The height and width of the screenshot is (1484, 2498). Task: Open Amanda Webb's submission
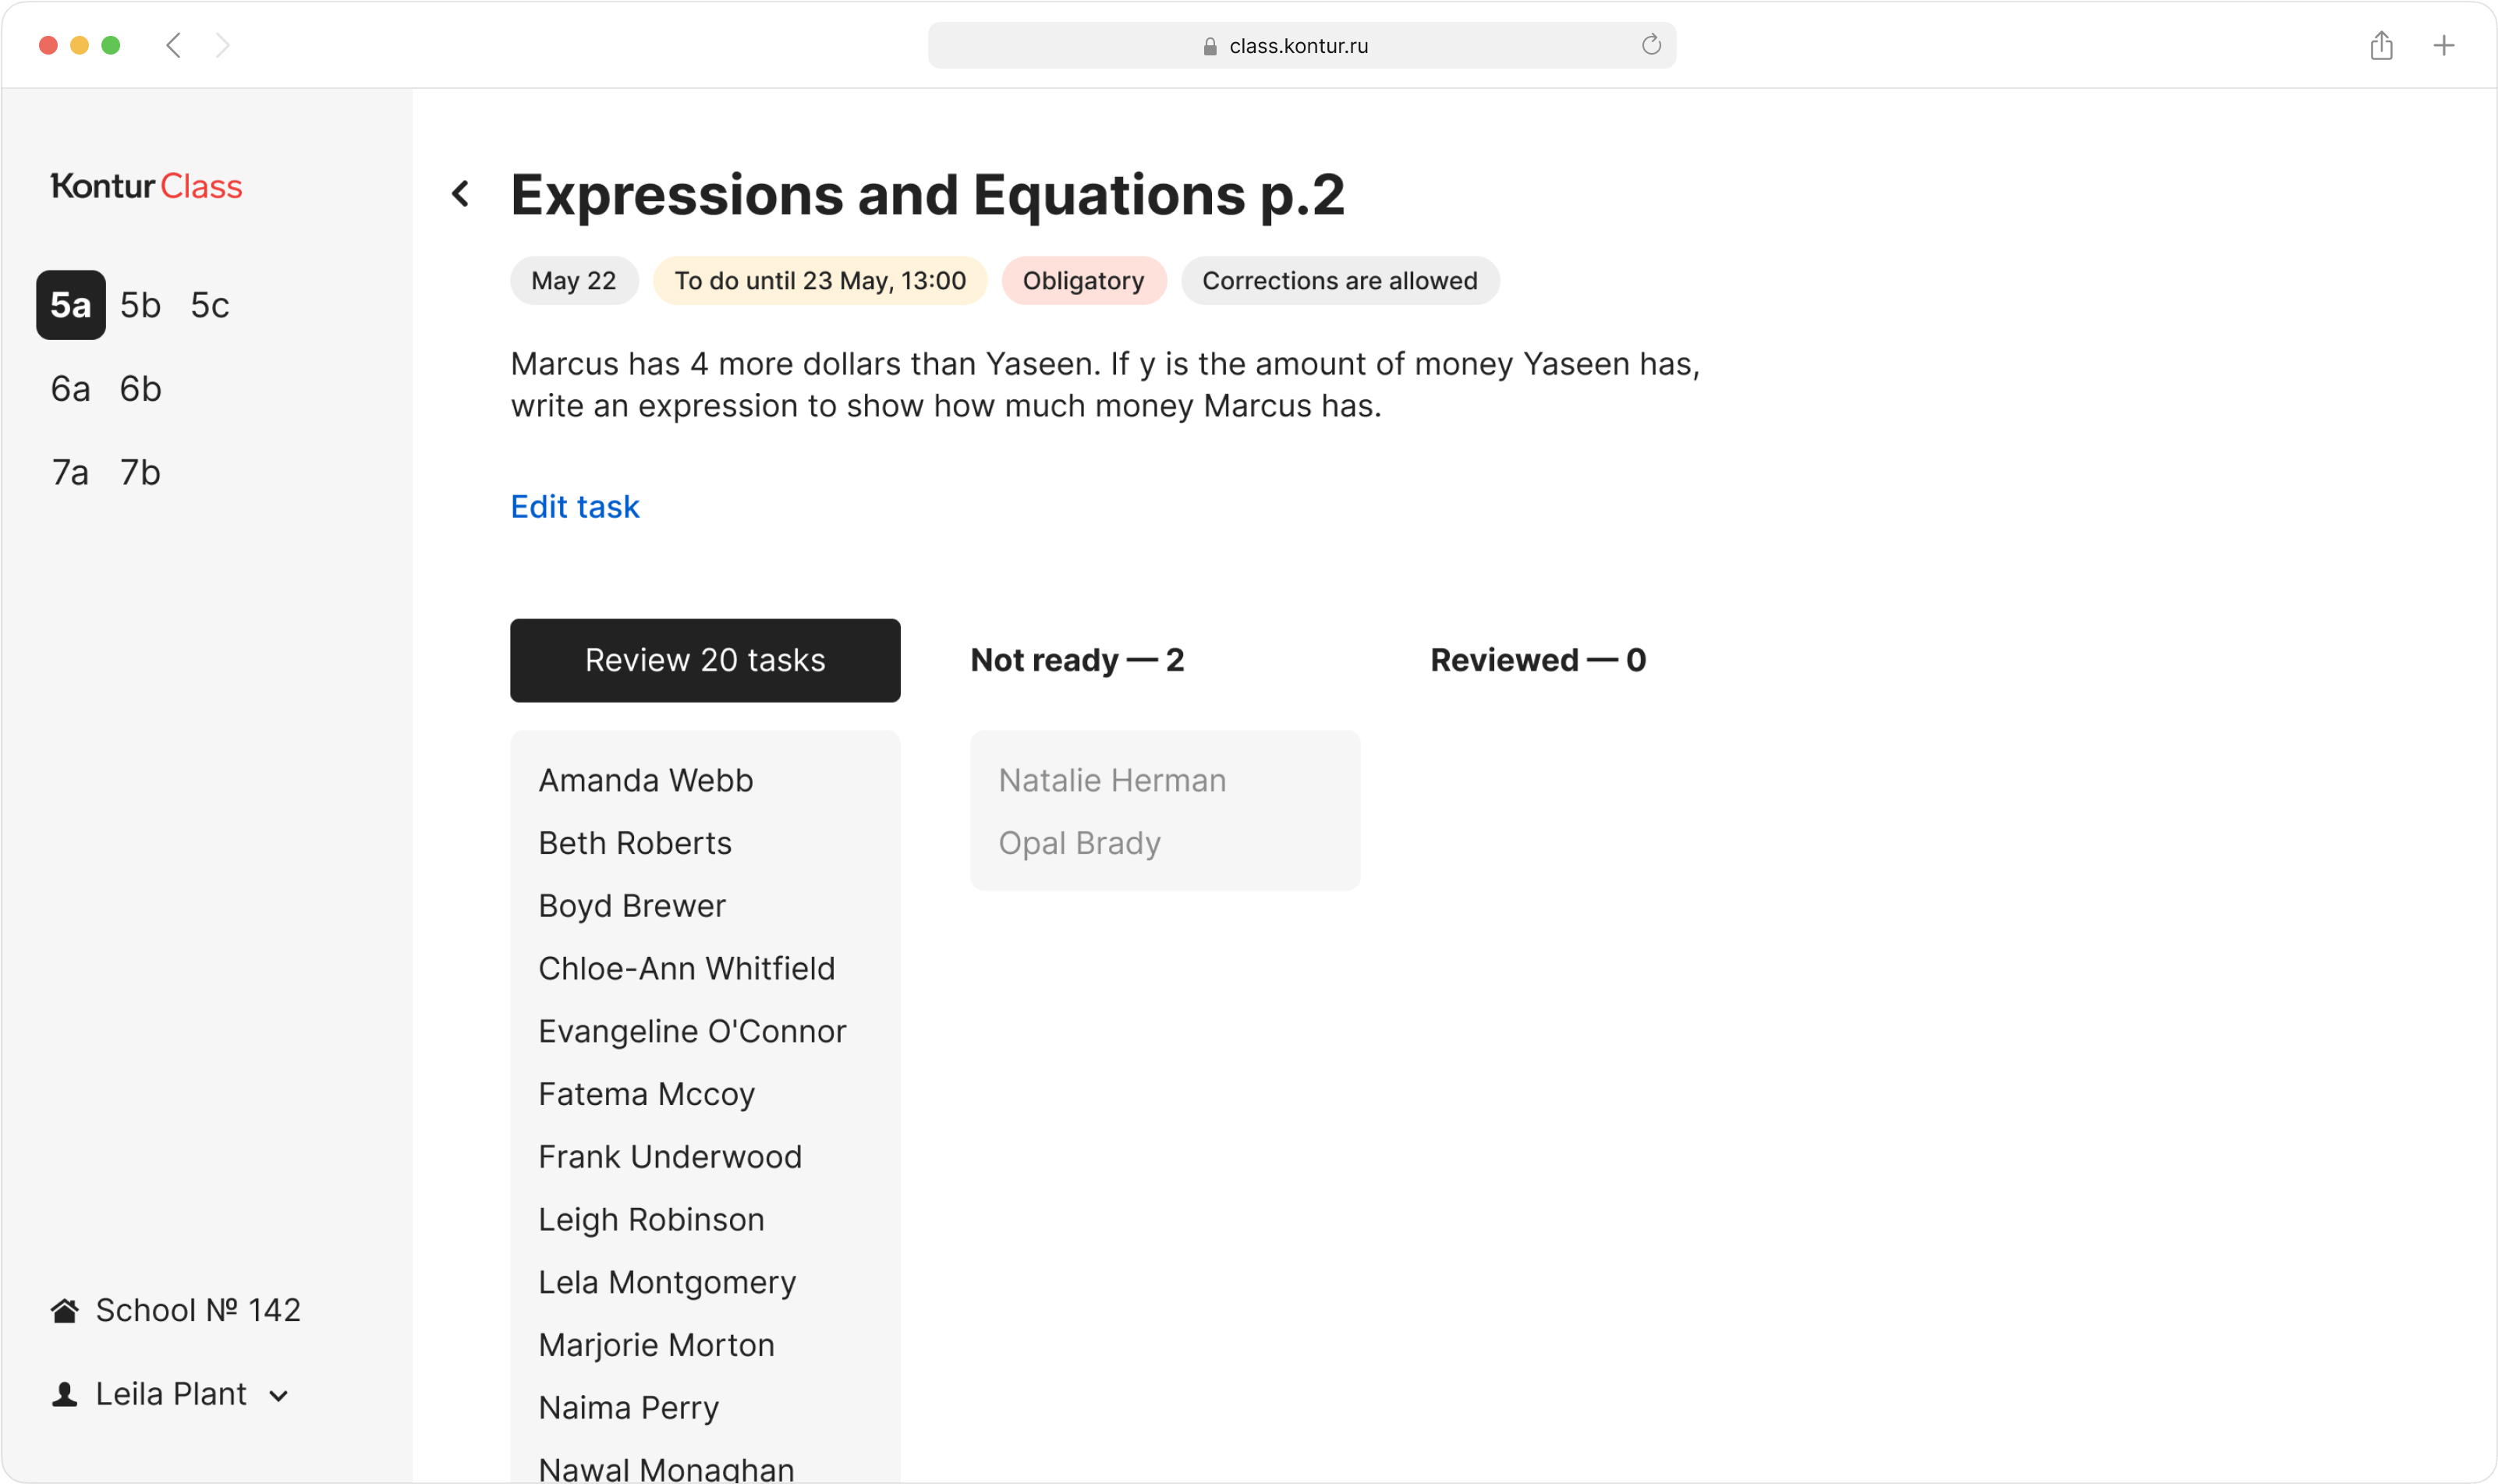point(646,780)
